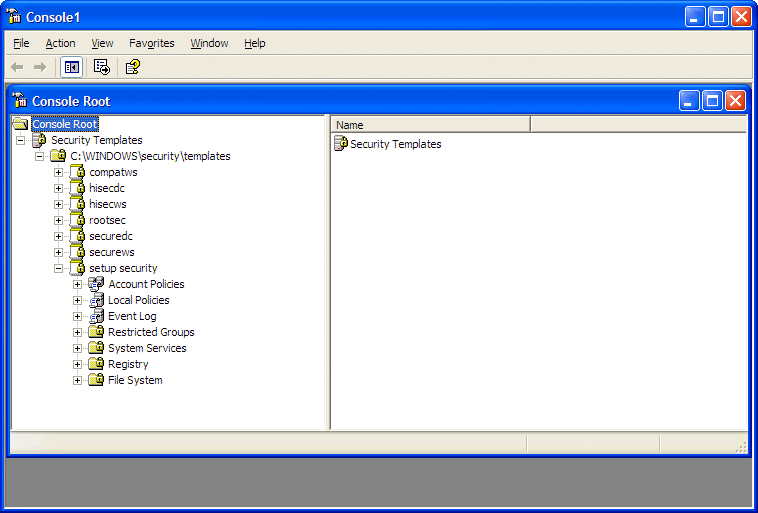
Task: Select Console Root label in tree
Action: coord(65,124)
